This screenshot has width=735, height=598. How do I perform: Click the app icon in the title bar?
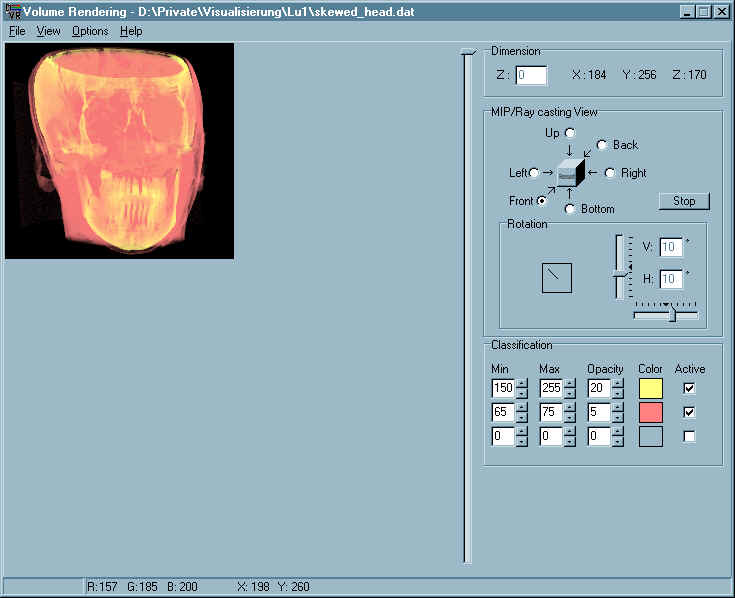point(12,12)
